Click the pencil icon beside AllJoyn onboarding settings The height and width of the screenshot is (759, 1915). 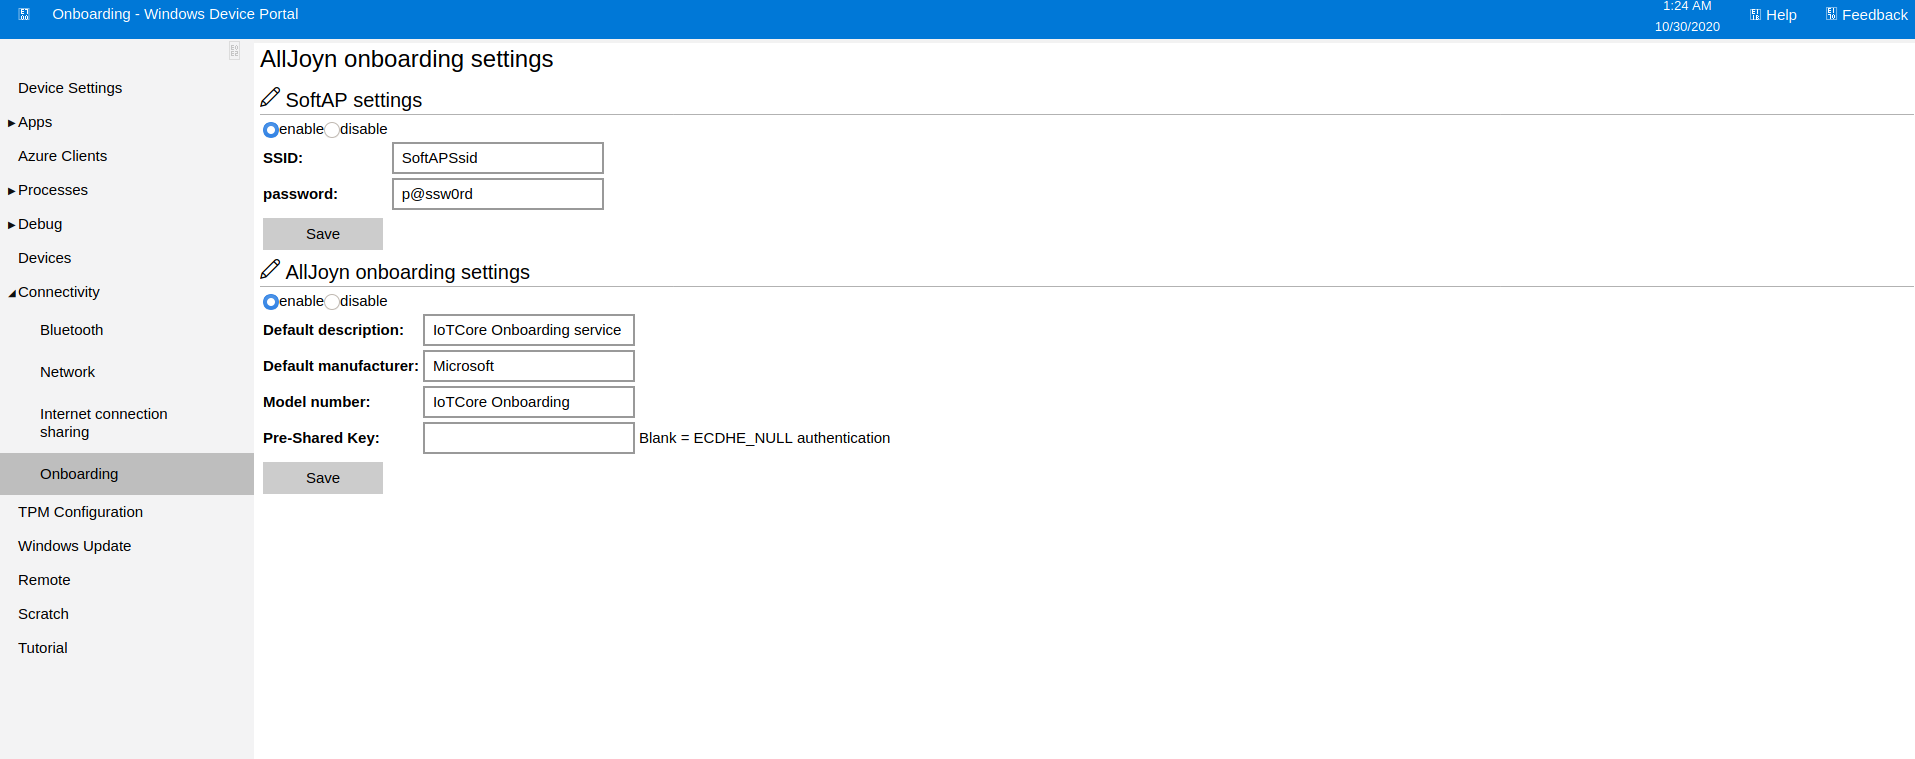[x=270, y=270]
